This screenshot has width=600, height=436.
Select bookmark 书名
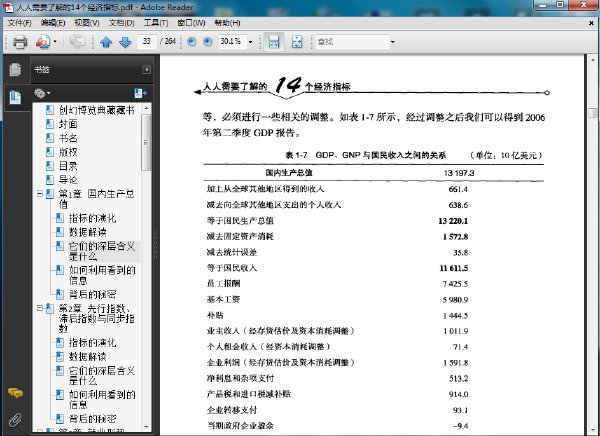68,138
